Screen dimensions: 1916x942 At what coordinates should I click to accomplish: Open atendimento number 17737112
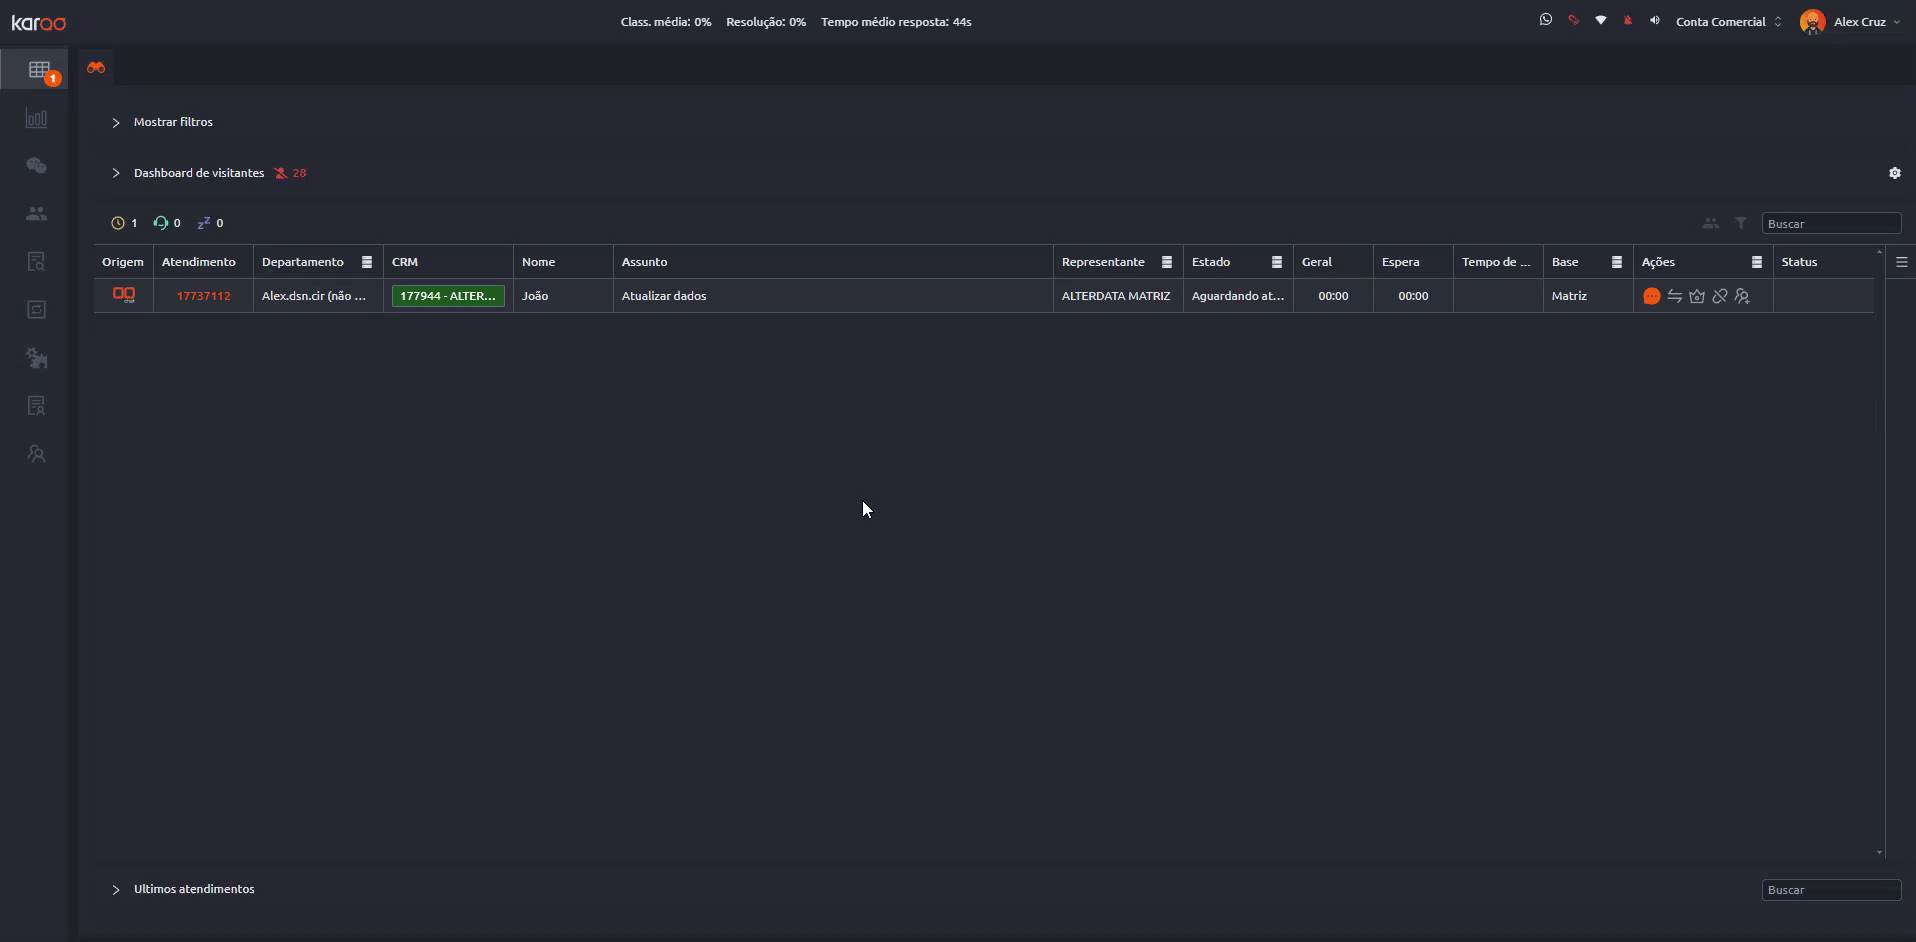click(203, 296)
